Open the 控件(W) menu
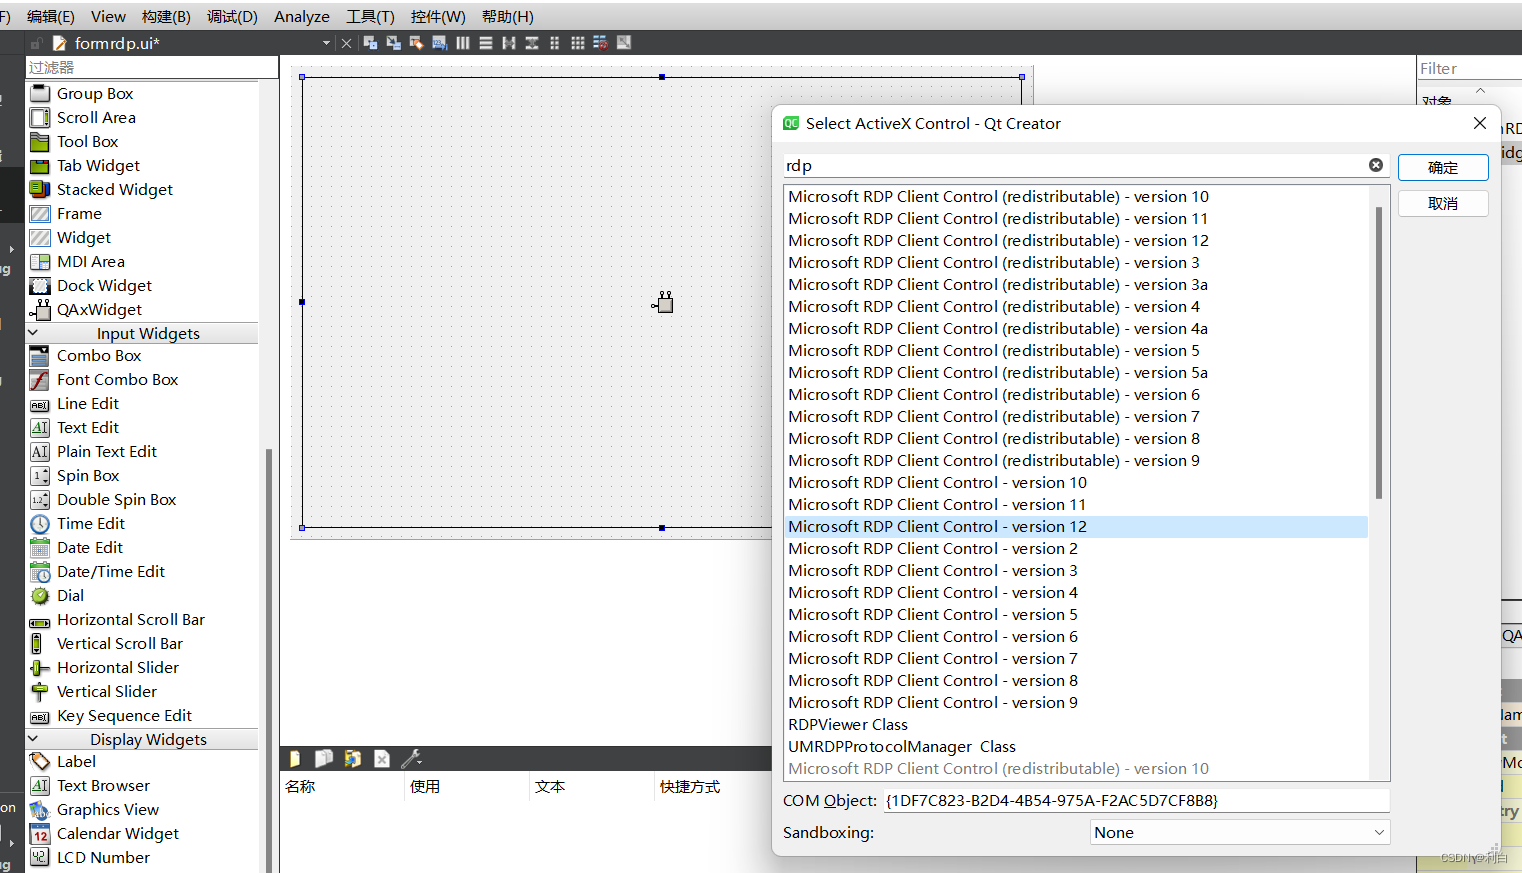Viewport: 1522px width, 873px height. (438, 17)
